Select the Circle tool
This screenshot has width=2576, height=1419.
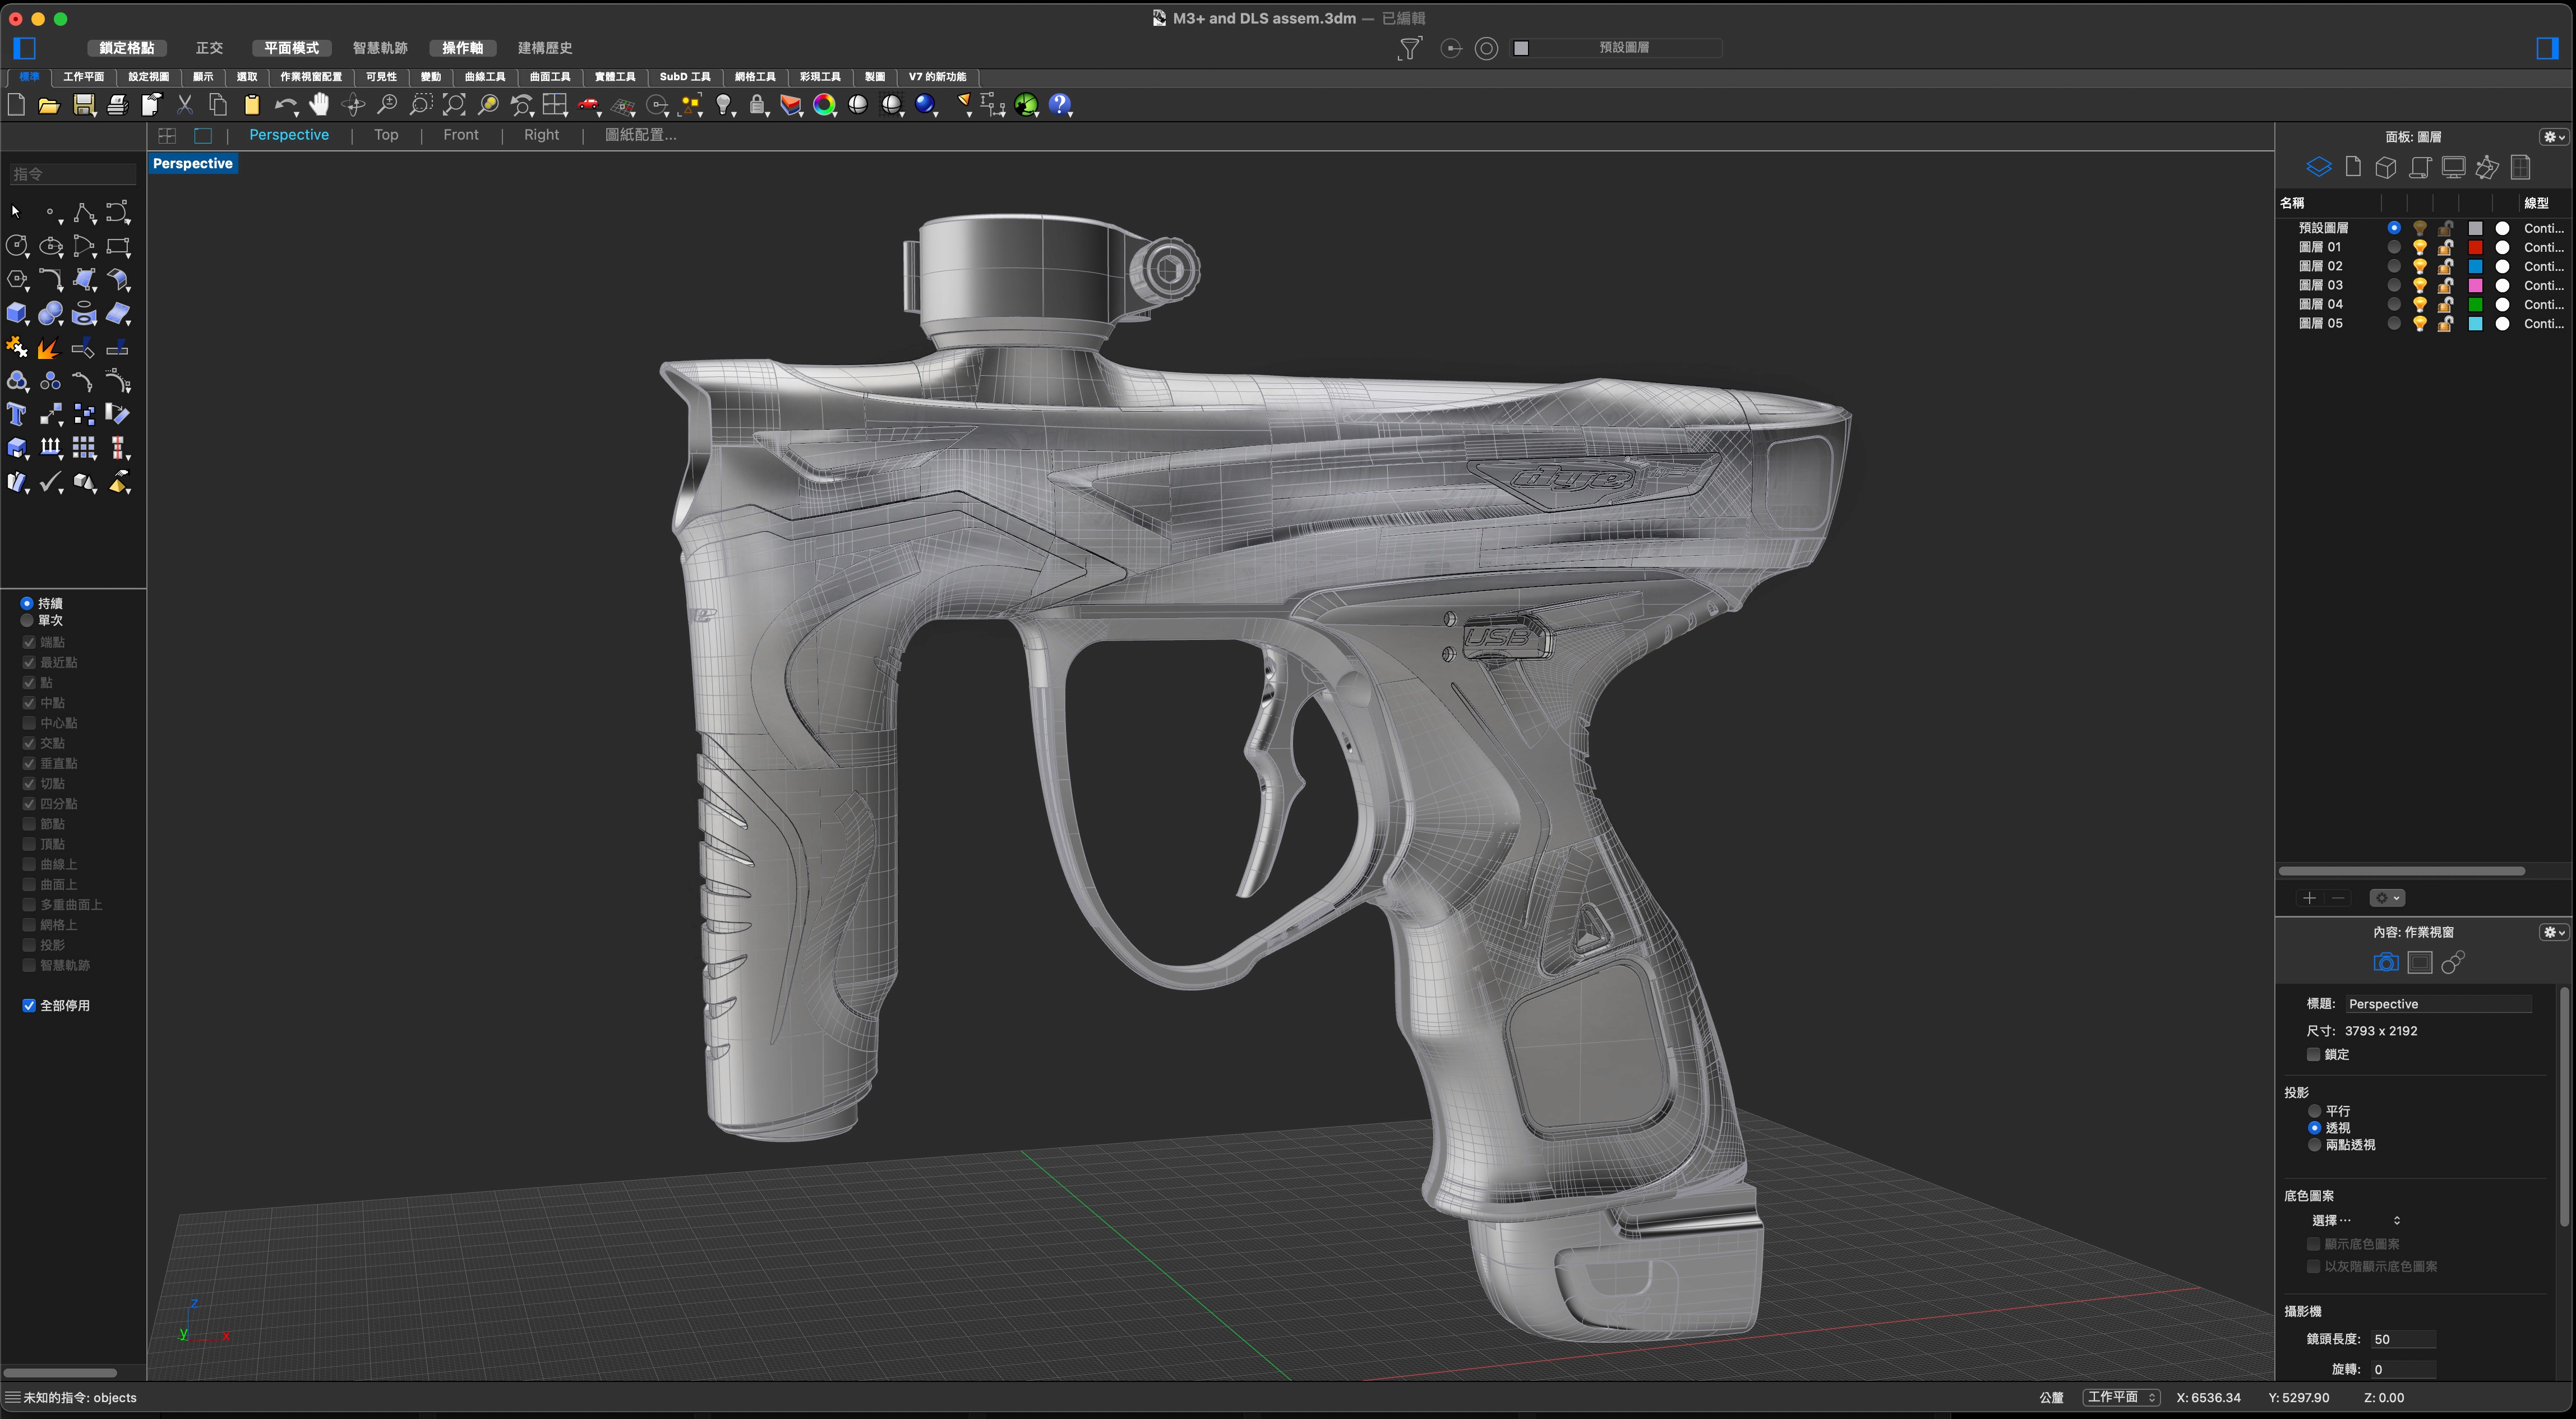pos(17,246)
